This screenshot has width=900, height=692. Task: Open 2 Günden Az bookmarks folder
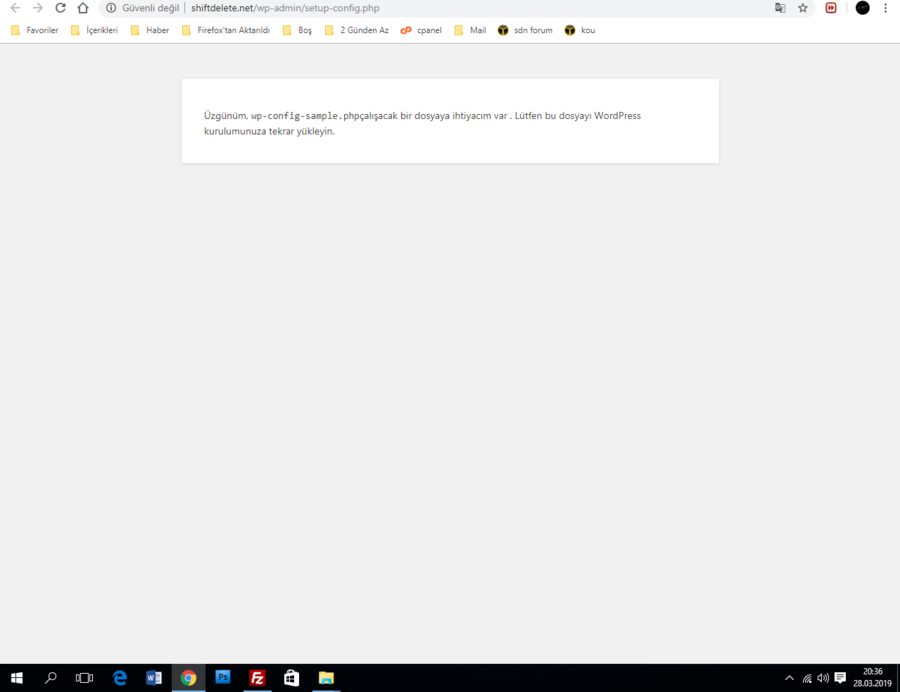pyautogui.click(x=356, y=30)
